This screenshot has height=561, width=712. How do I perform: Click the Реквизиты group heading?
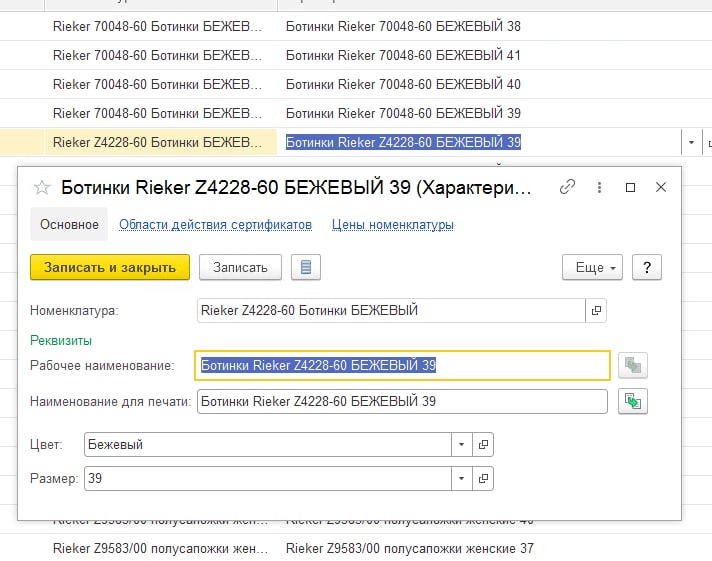point(61,340)
